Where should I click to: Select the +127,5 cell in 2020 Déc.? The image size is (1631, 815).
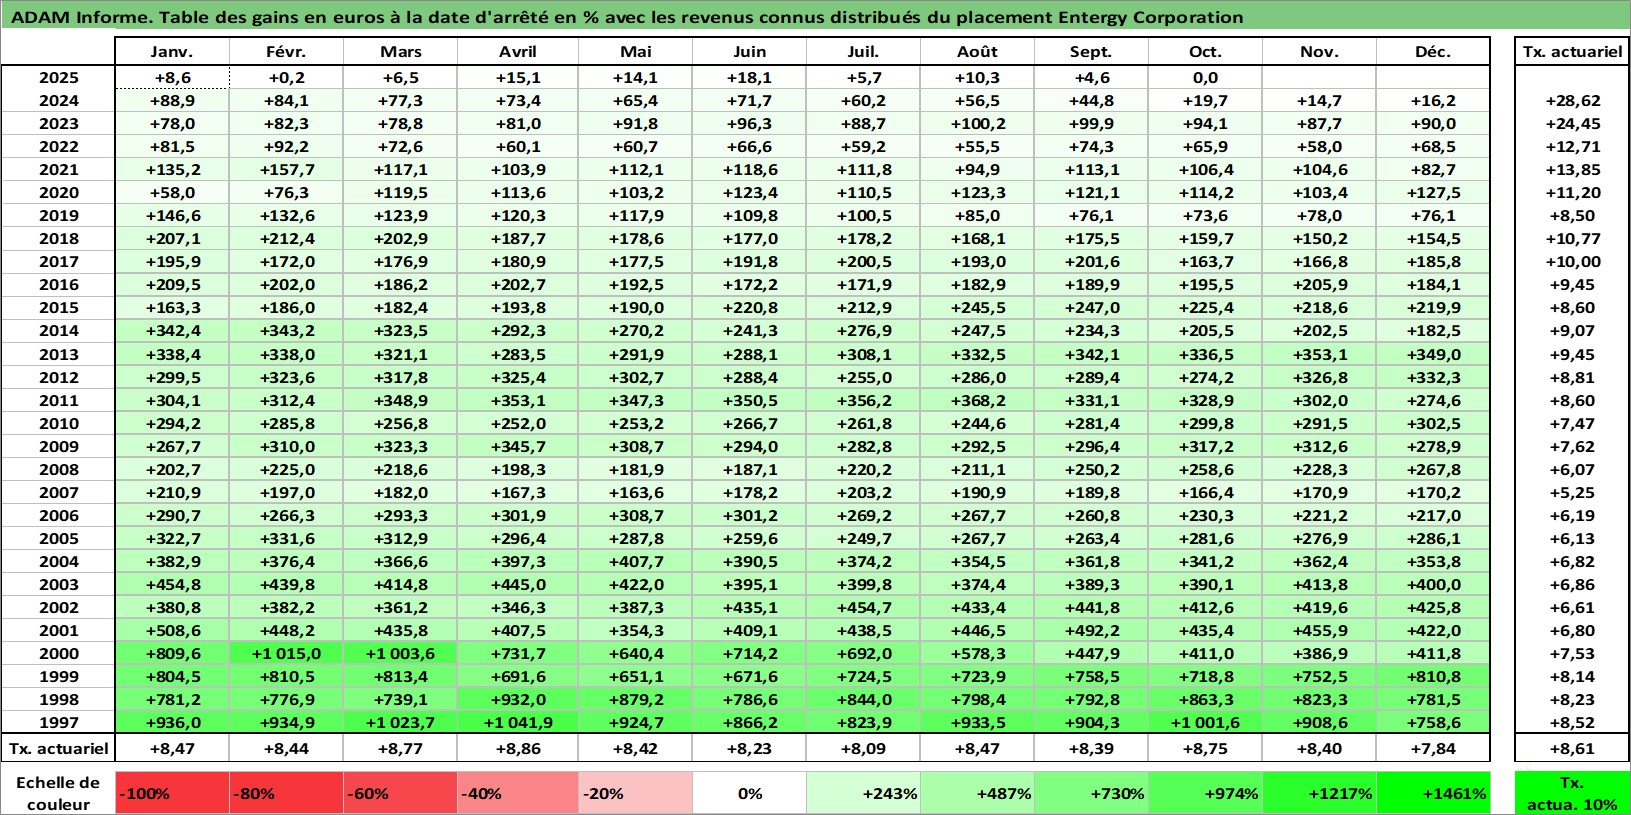tap(1433, 192)
